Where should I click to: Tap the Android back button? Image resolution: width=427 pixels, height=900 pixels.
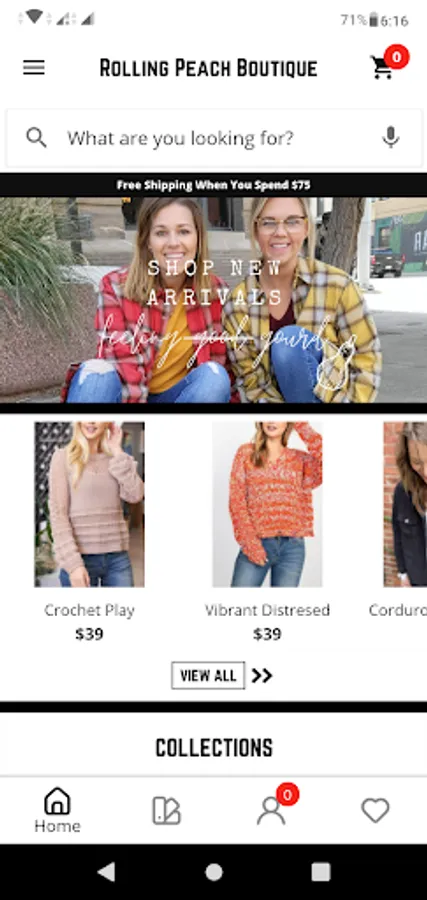tap(106, 872)
